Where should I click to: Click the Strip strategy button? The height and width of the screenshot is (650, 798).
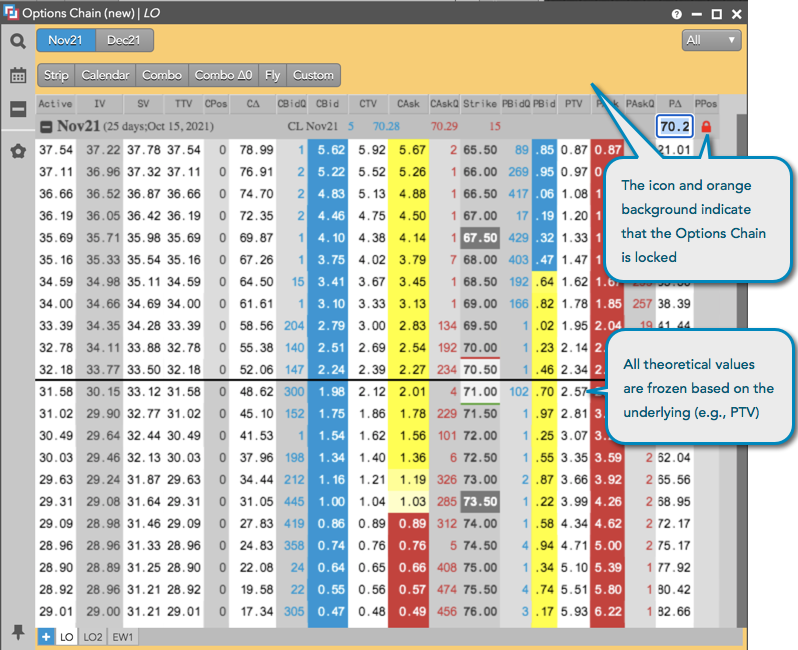(x=56, y=75)
